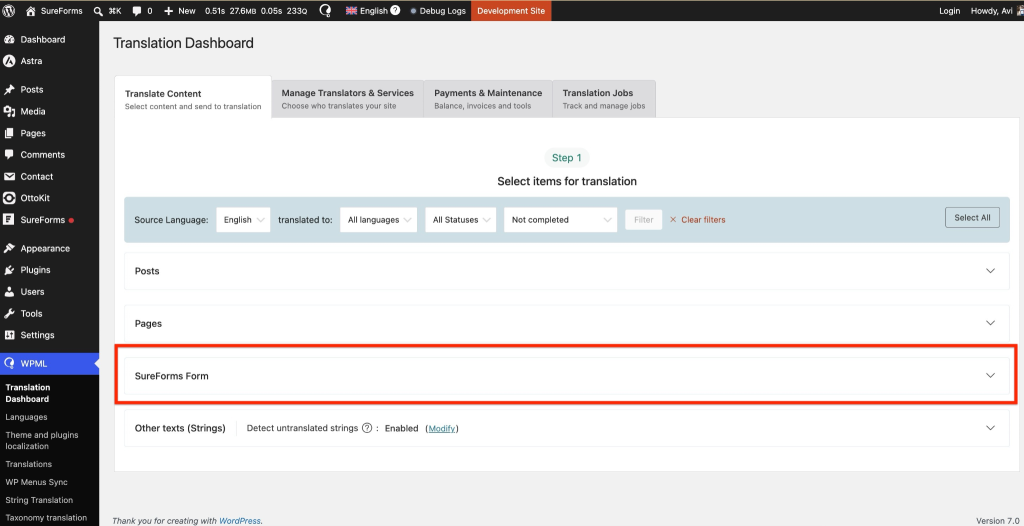Click the 27.6MB memory stat in admin bar
Viewport: 1024px width, 526px height.
point(243,11)
